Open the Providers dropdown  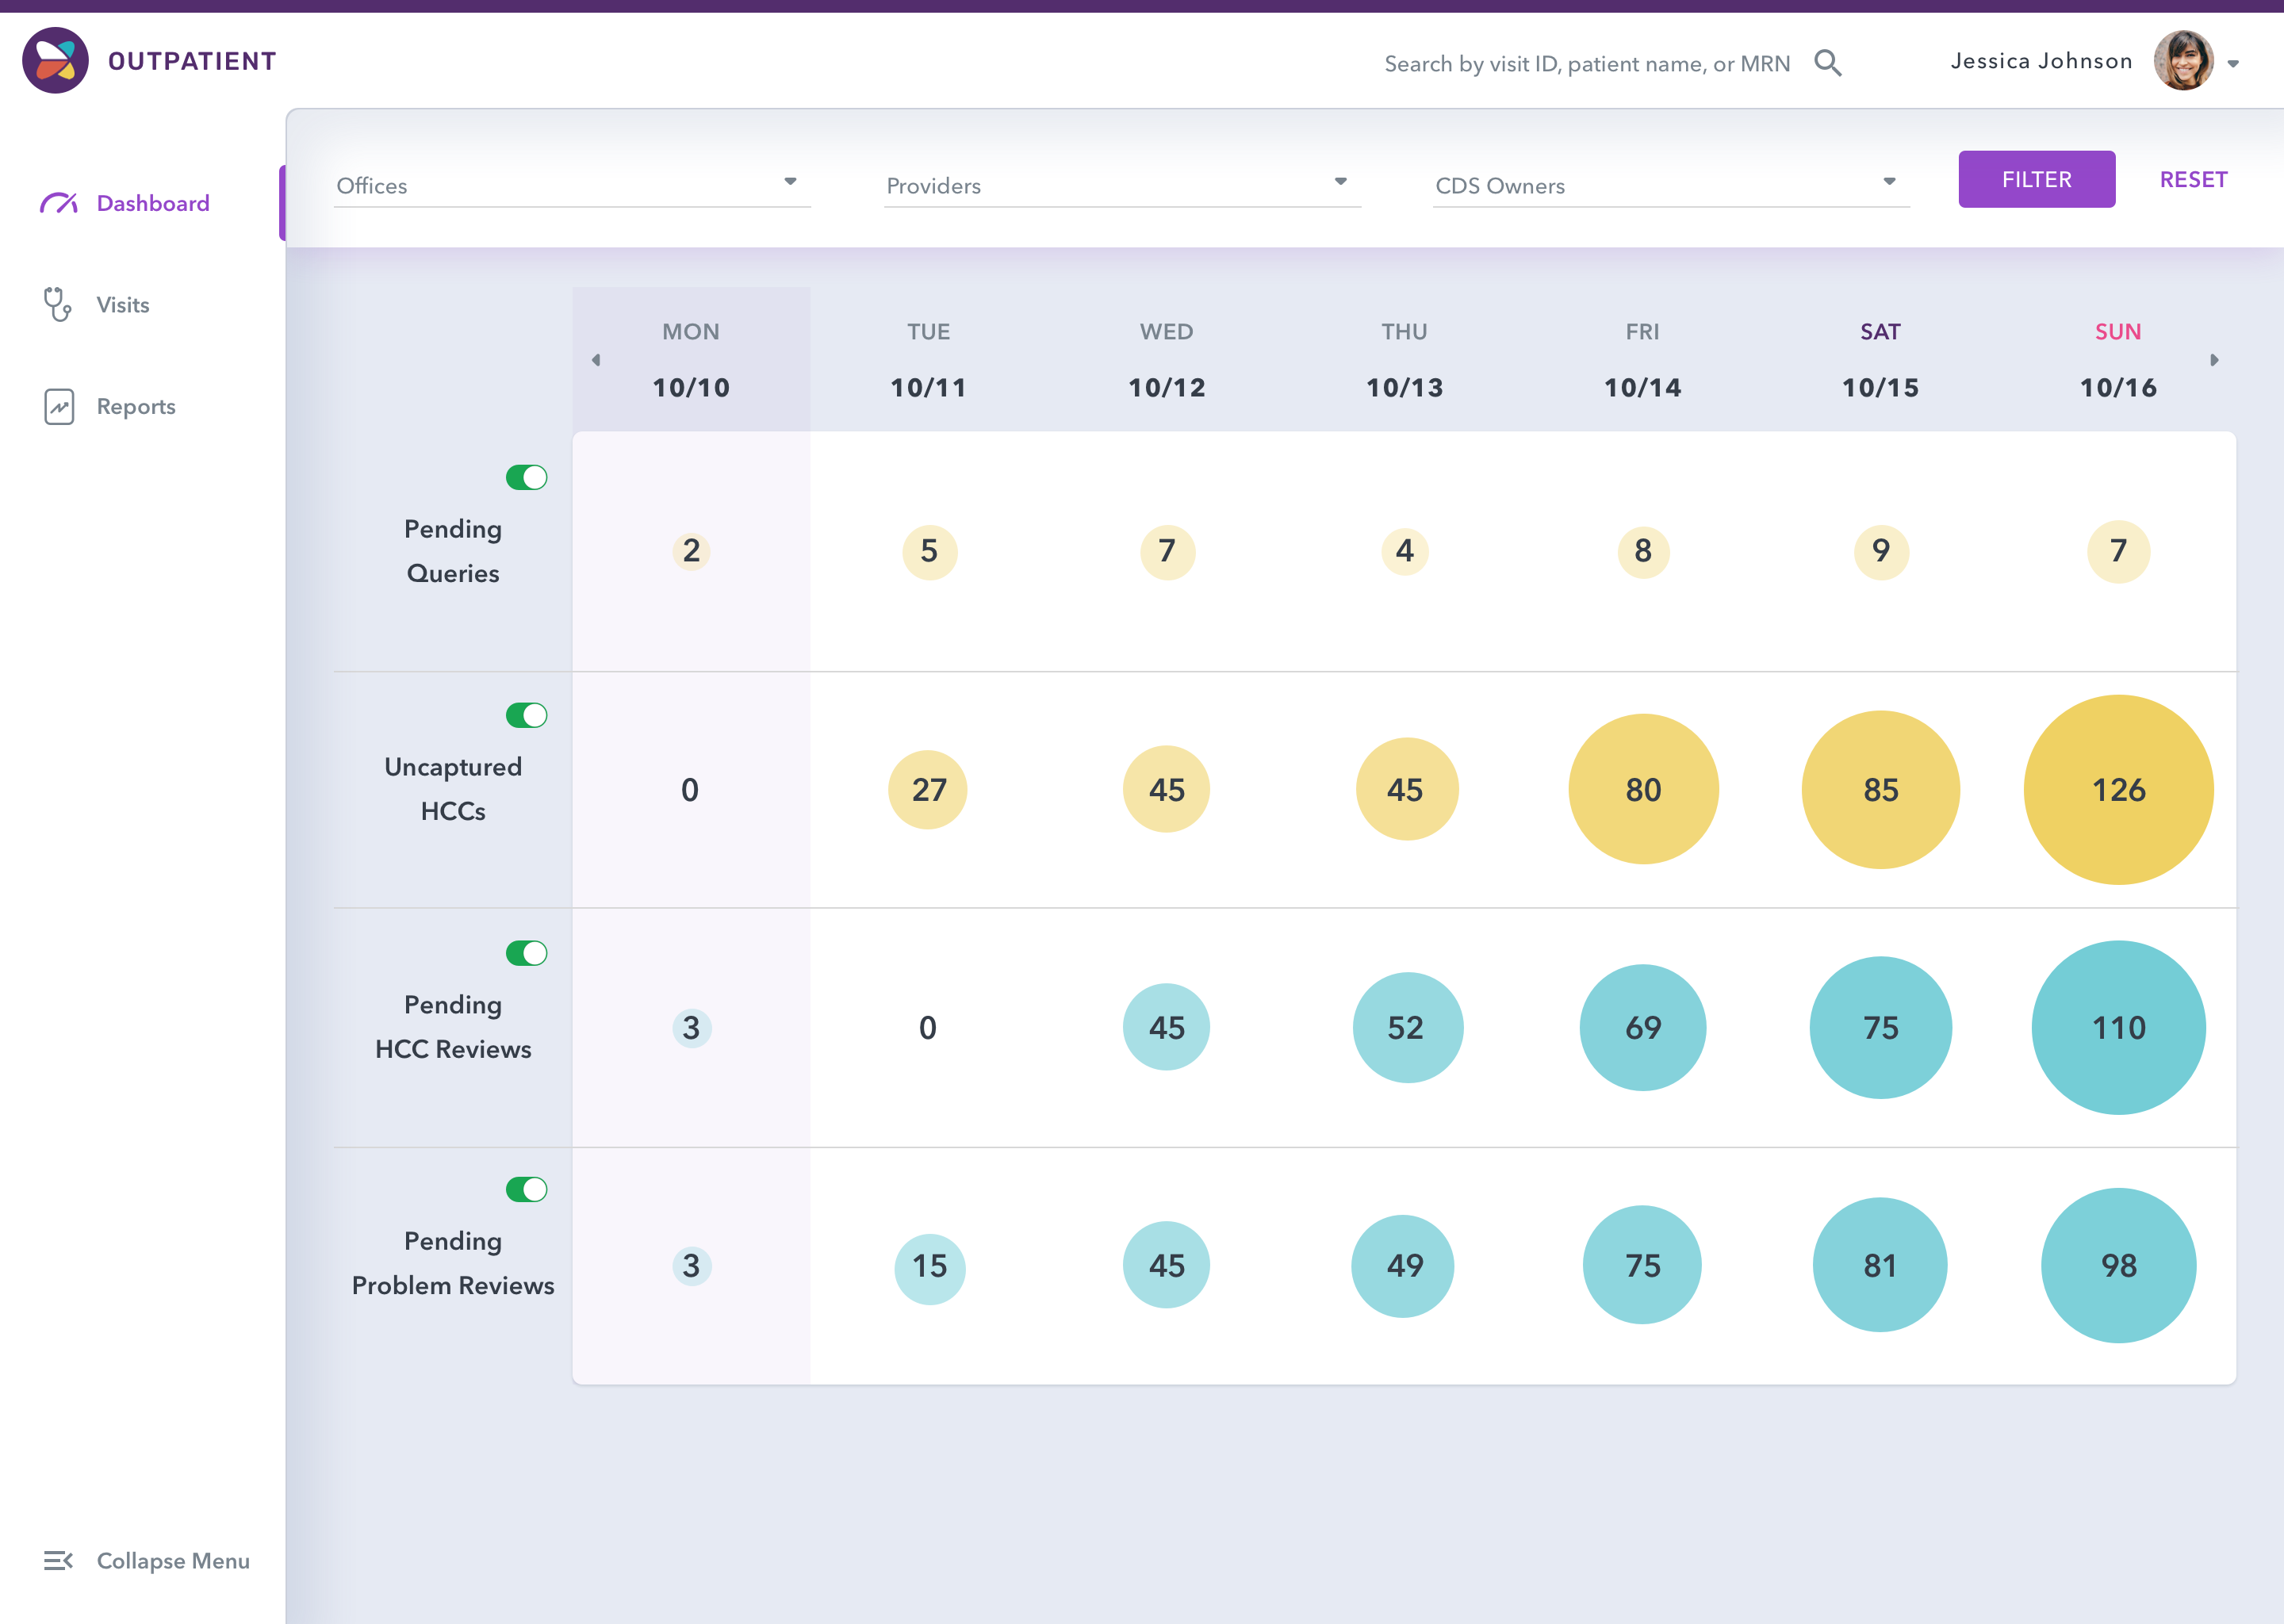[1122, 184]
